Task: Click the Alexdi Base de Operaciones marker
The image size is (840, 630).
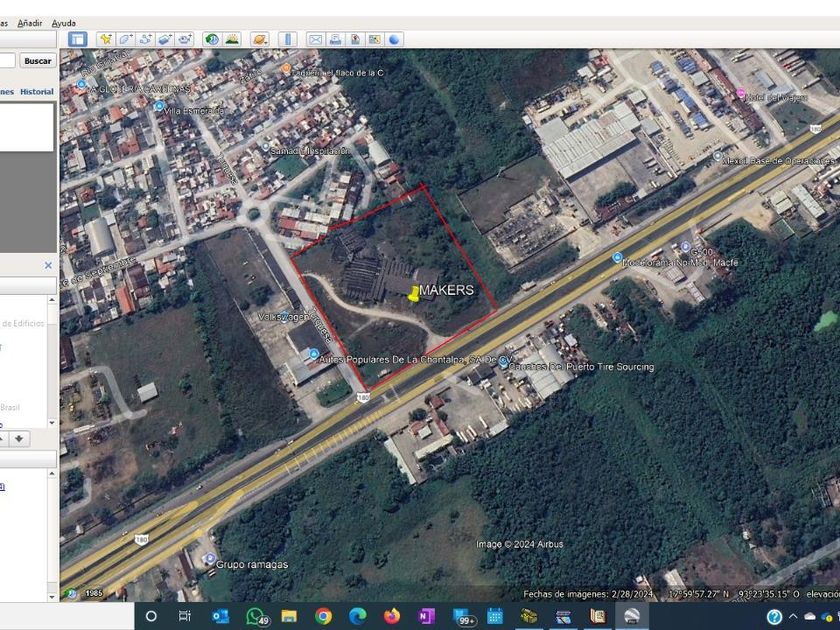Action: pyautogui.click(x=718, y=156)
